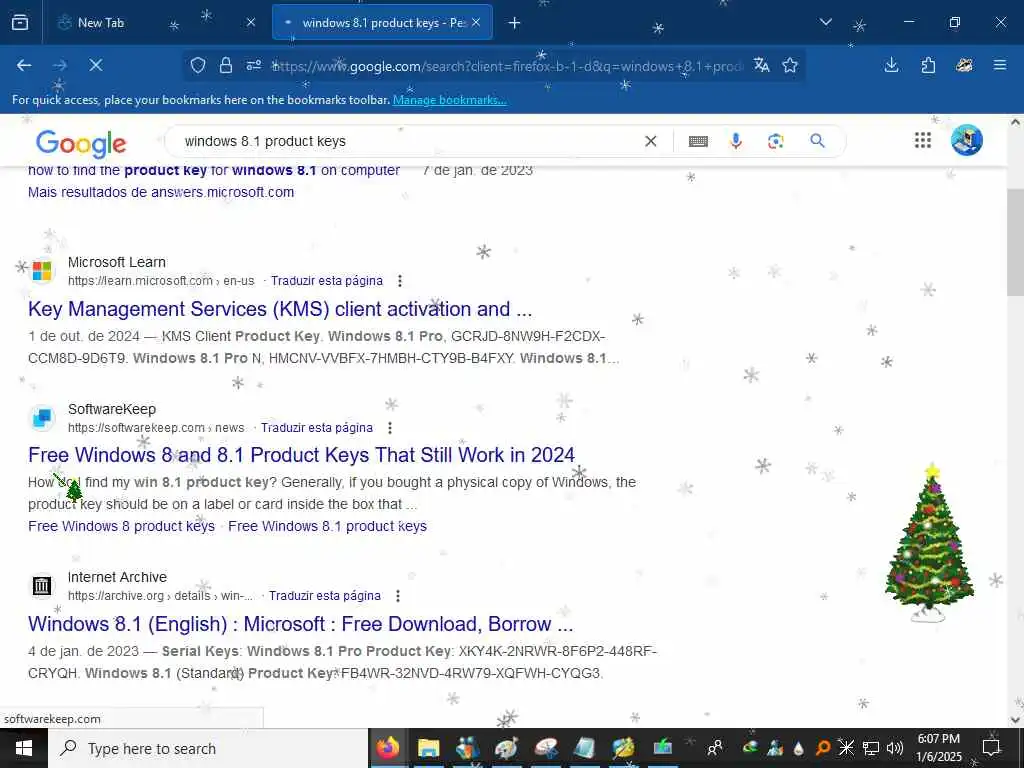Open Free Windows 8 and 8.1 Product Keys result
The width and height of the screenshot is (1024, 768).
(301, 455)
